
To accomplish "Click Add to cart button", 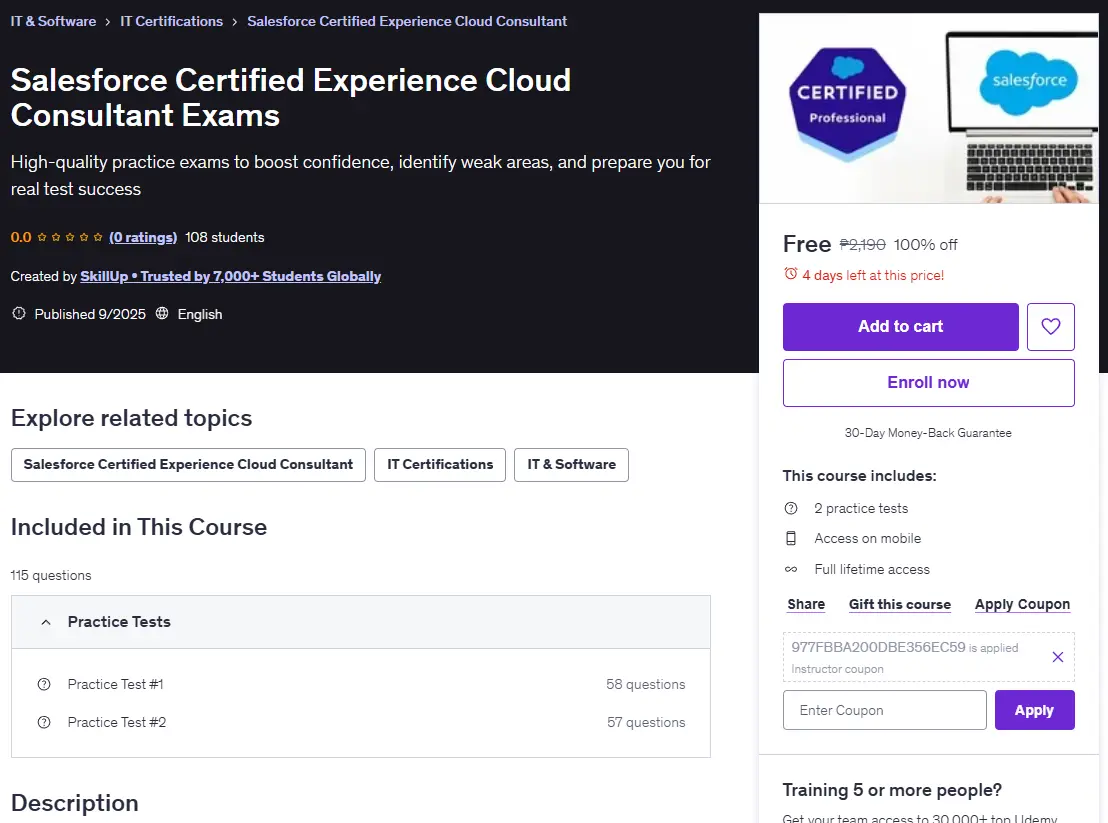I will click(900, 326).
